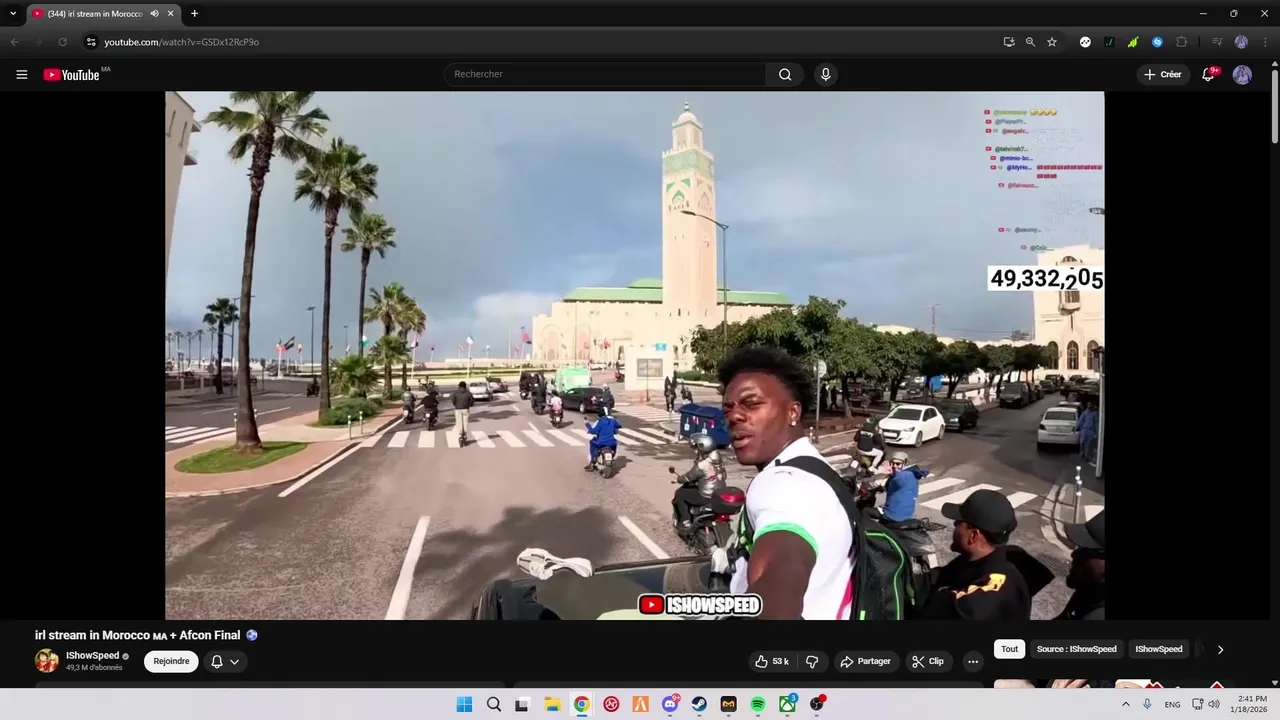This screenshot has width=1280, height=720.
Task: Open the Windows Start menu
Action: point(464,704)
